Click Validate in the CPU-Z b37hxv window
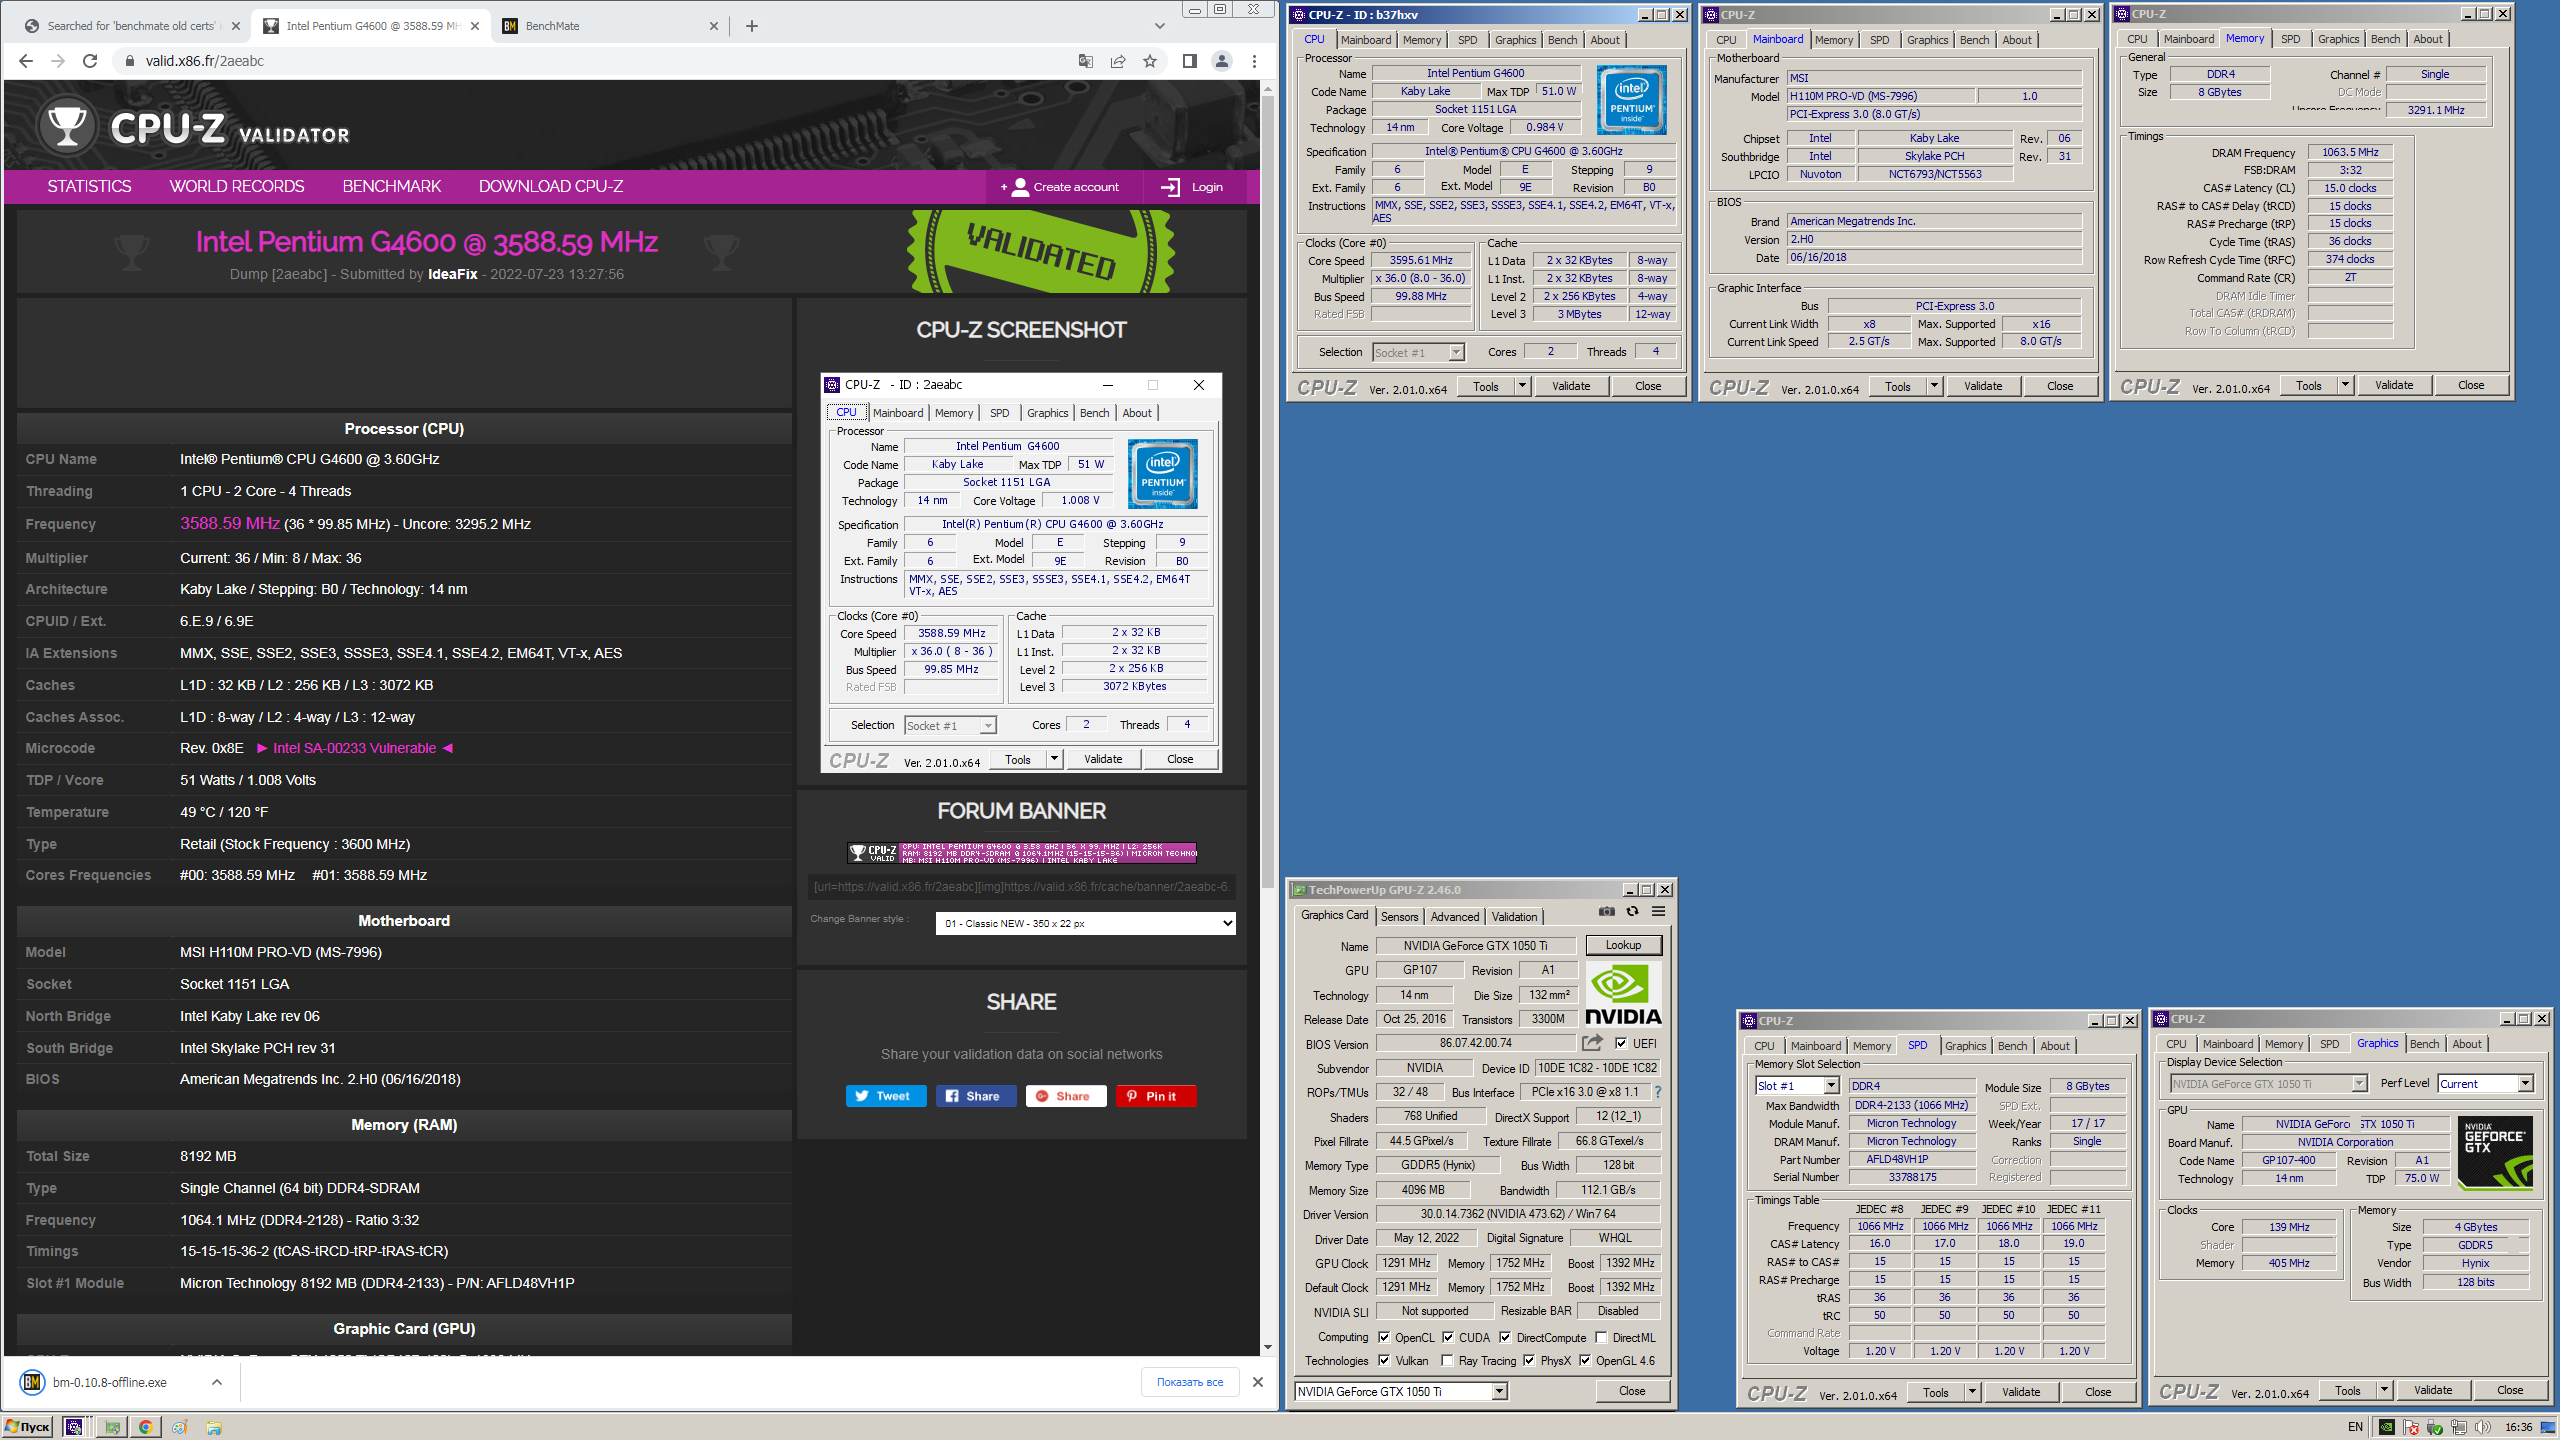This screenshot has height=1440, width=2560. 1571,386
